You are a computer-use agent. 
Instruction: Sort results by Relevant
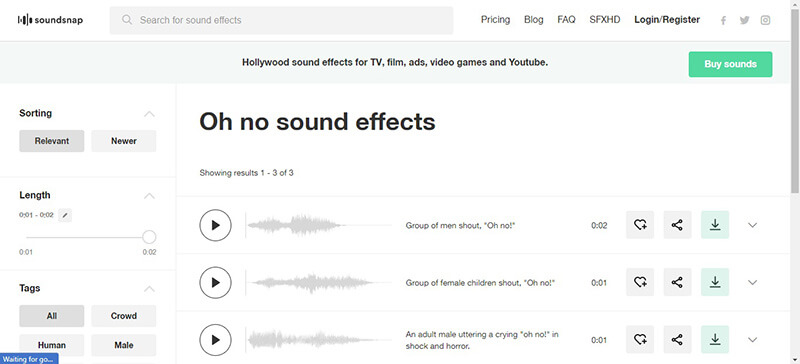[52, 141]
